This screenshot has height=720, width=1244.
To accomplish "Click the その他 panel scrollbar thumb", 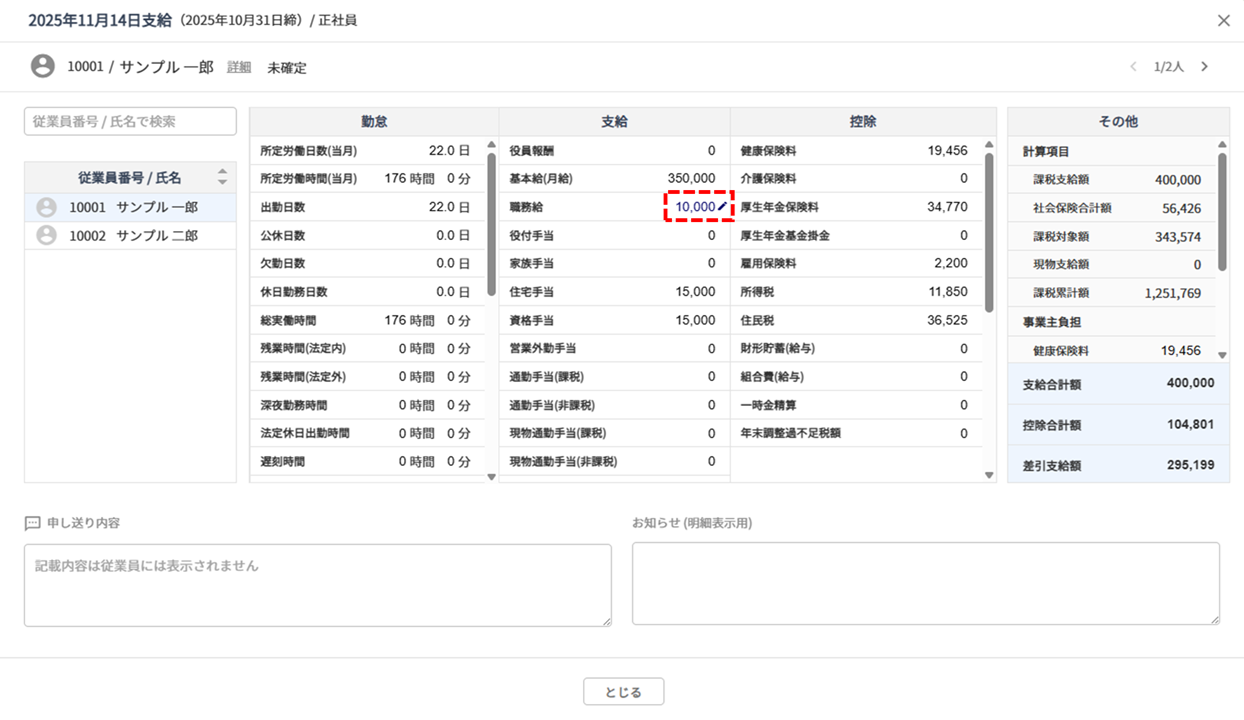I will click(1222, 211).
